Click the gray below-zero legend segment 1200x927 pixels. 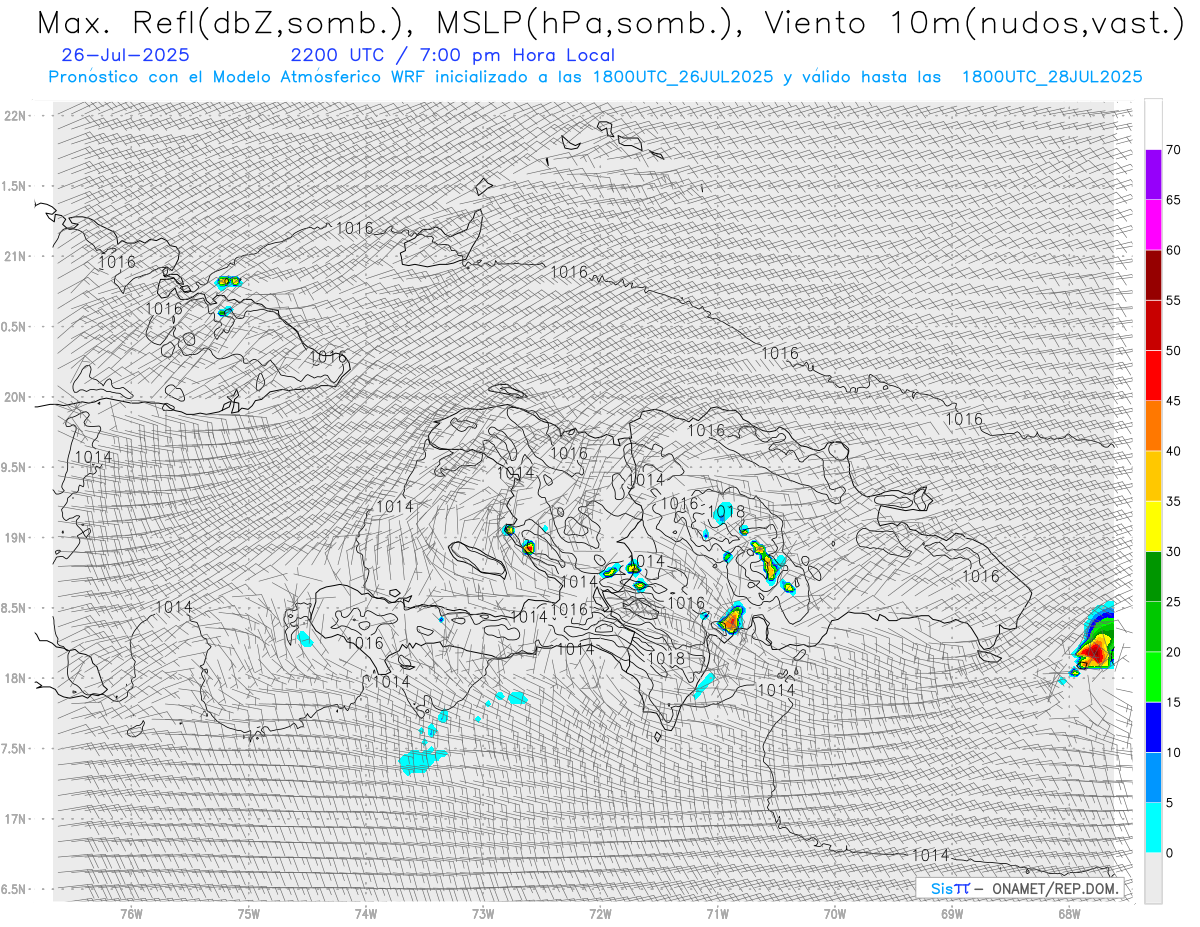coord(1153,877)
